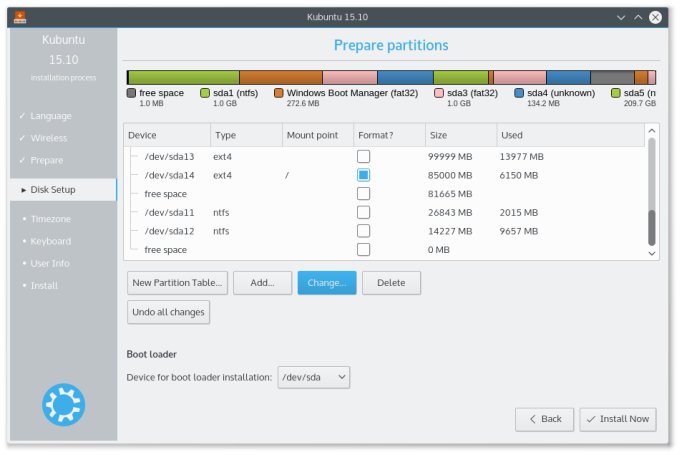Select the Disk Setup step
Image resolution: width=680 pixels, height=455 pixels.
pos(63,190)
